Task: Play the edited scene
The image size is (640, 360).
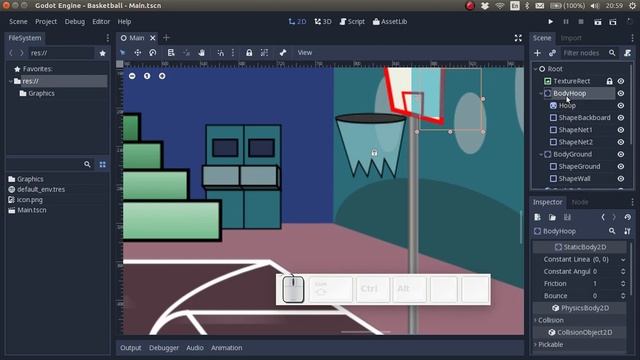Action: pyautogui.click(x=598, y=22)
